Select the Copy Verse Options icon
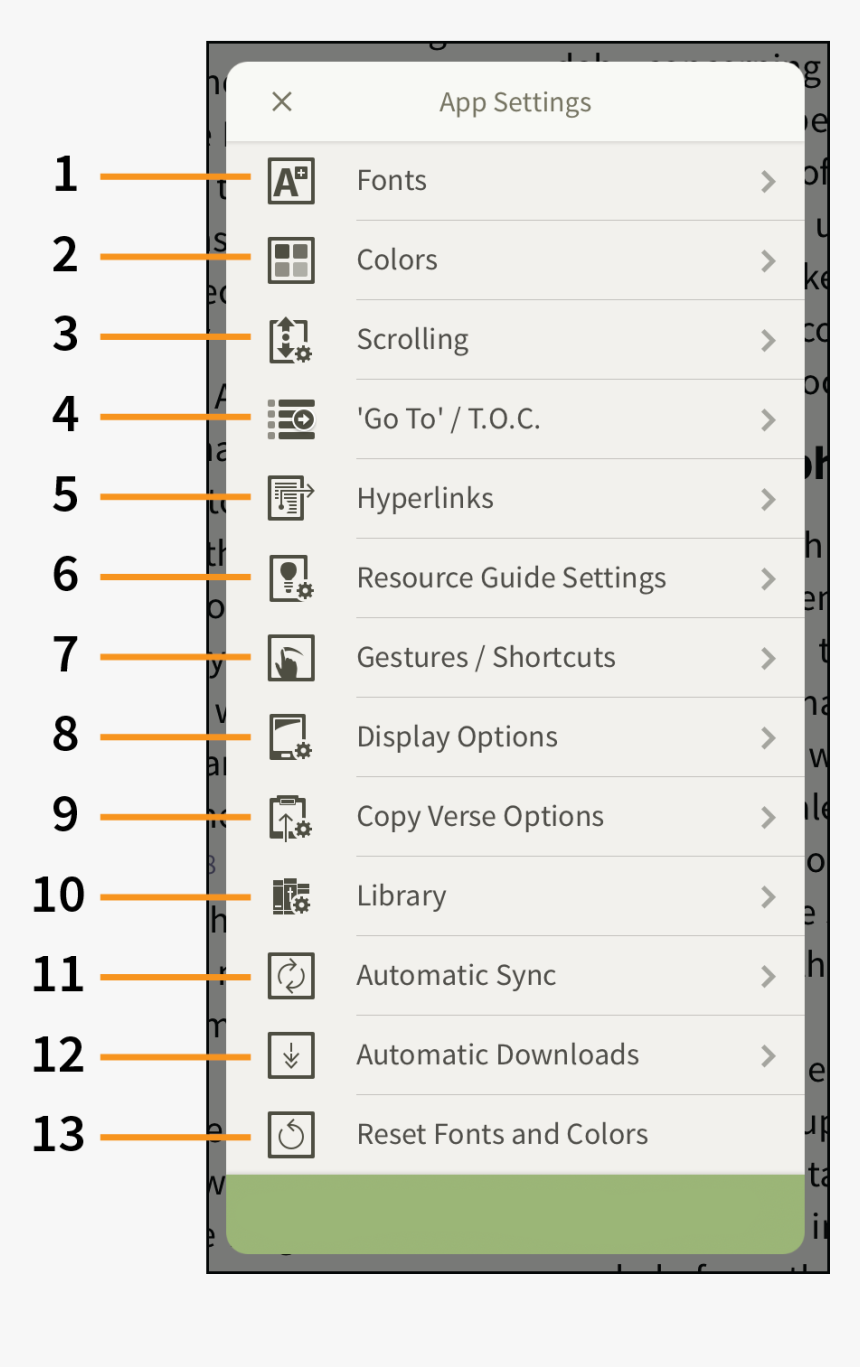Viewport: 860px width, 1367px height. click(290, 816)
